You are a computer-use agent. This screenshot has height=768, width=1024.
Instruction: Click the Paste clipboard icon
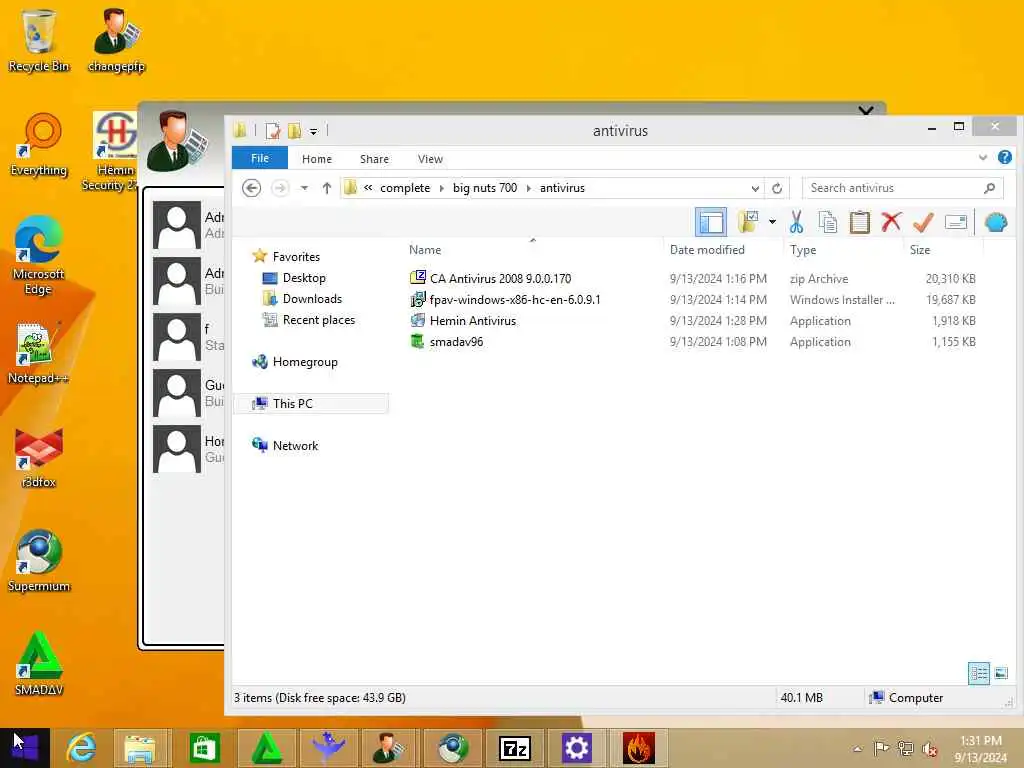coord(859,222)
